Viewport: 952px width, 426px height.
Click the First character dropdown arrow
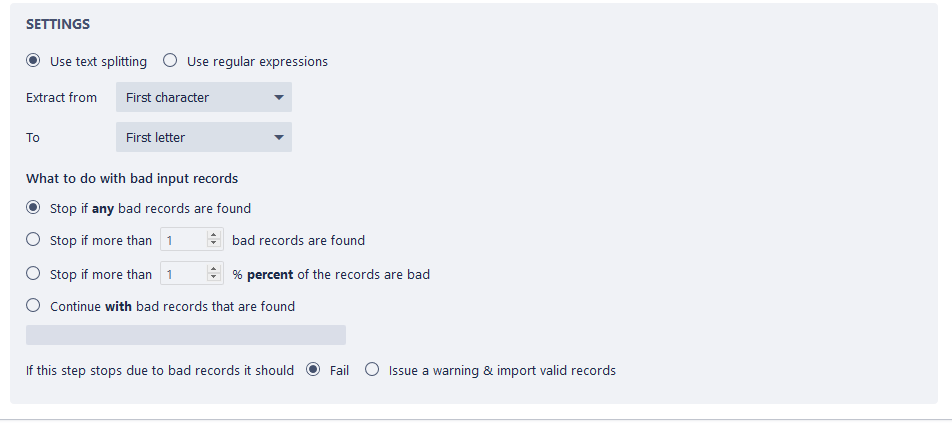point(278,97)
